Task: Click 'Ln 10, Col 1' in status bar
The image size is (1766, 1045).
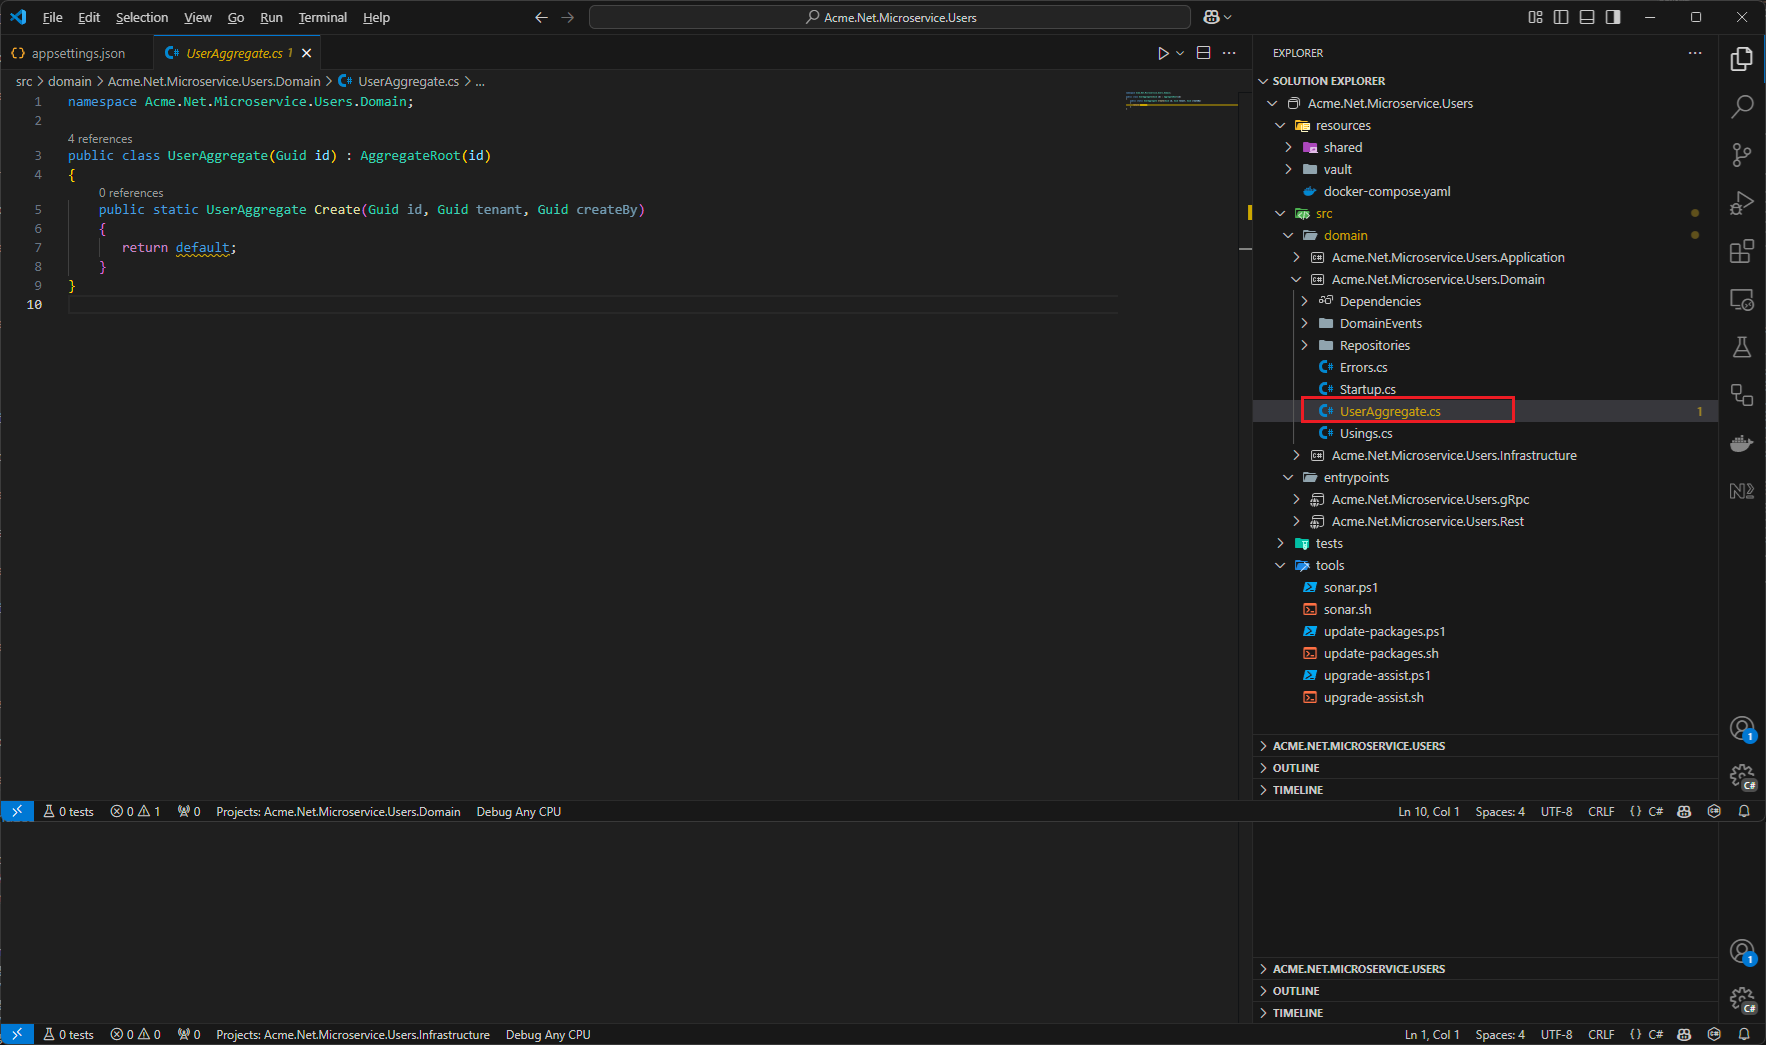Action: tap(1428, 811)
